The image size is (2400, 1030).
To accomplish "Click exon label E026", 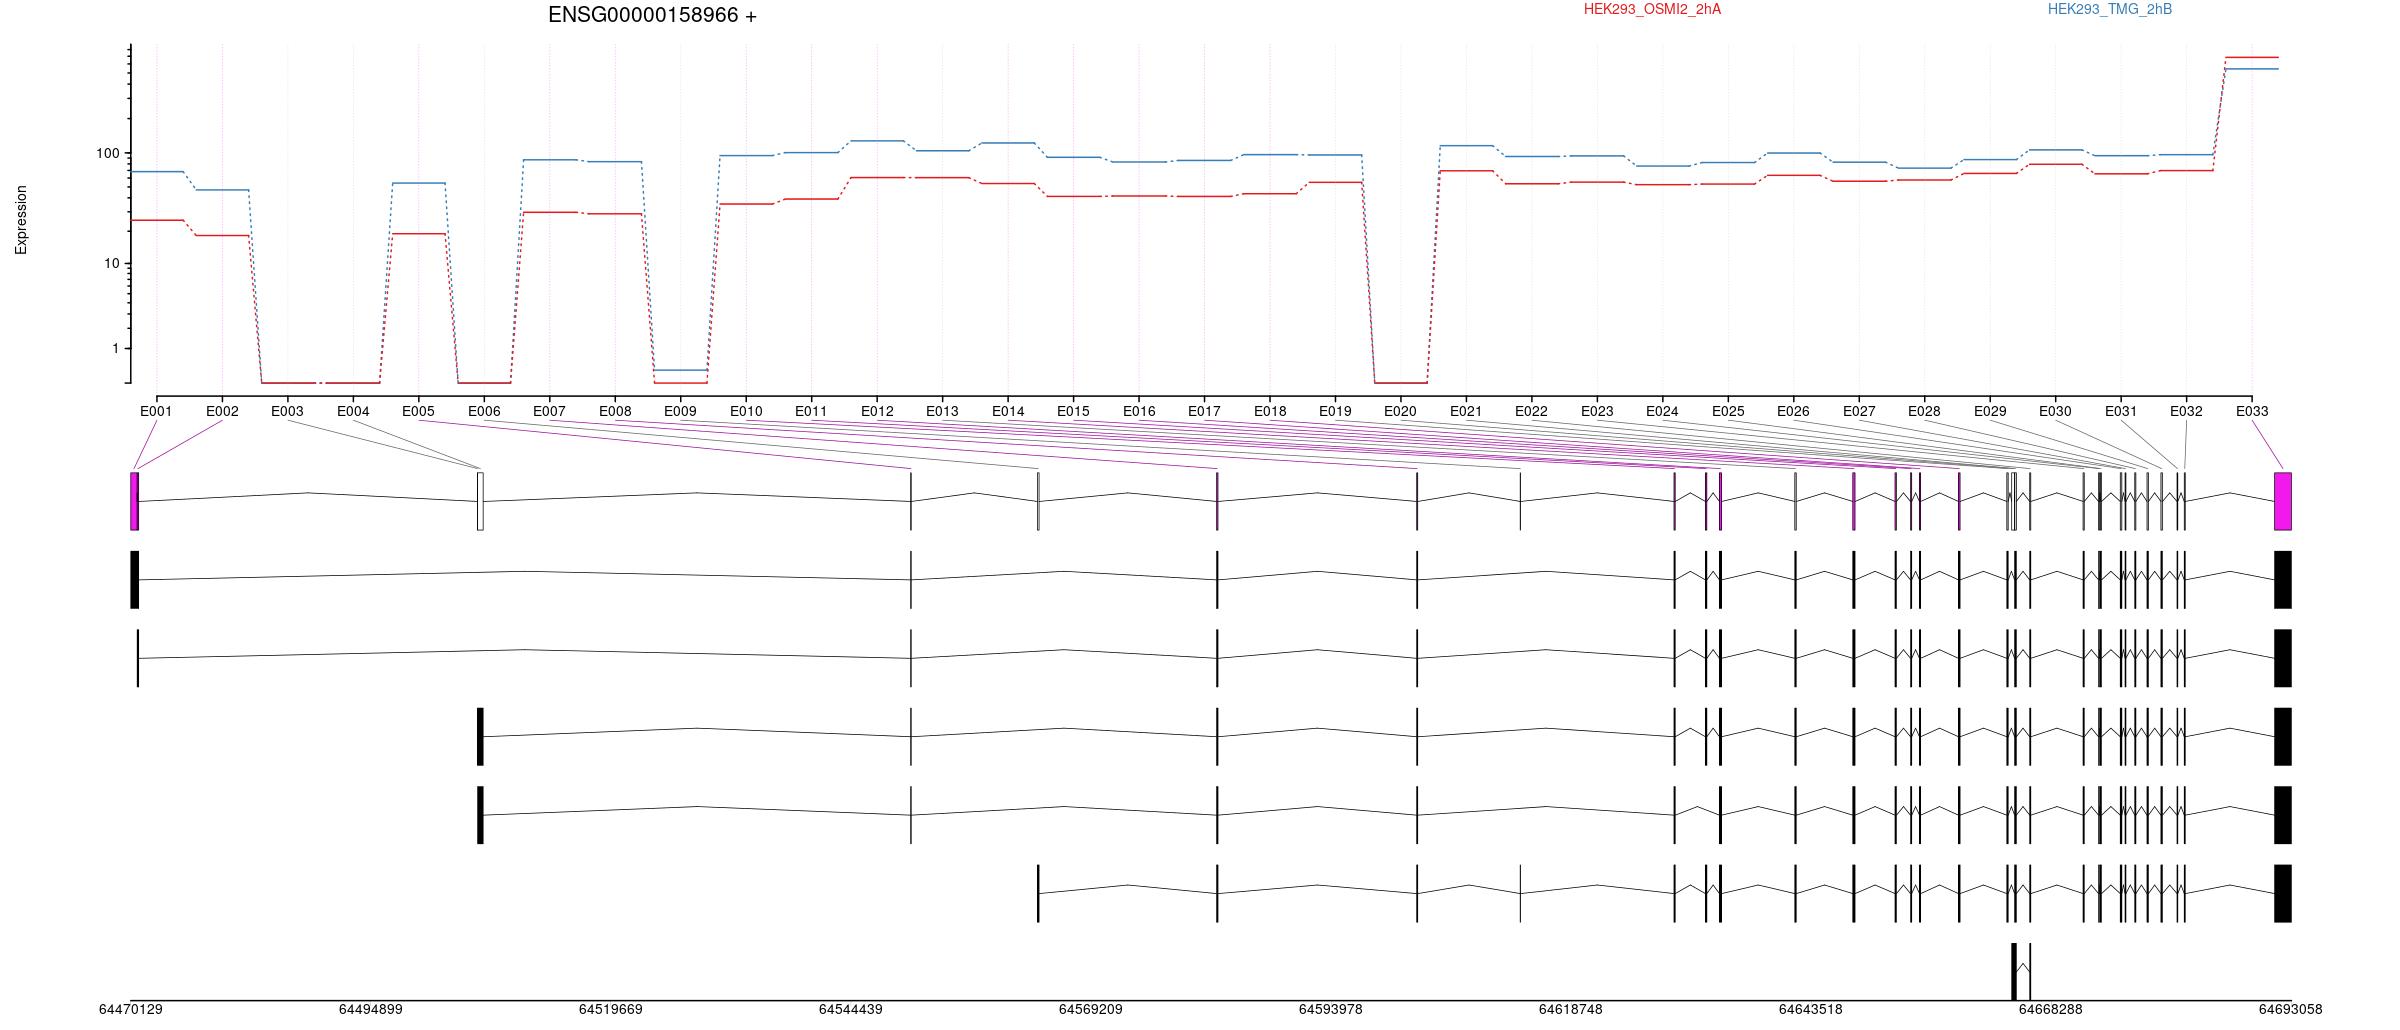I will (1793, 411).
